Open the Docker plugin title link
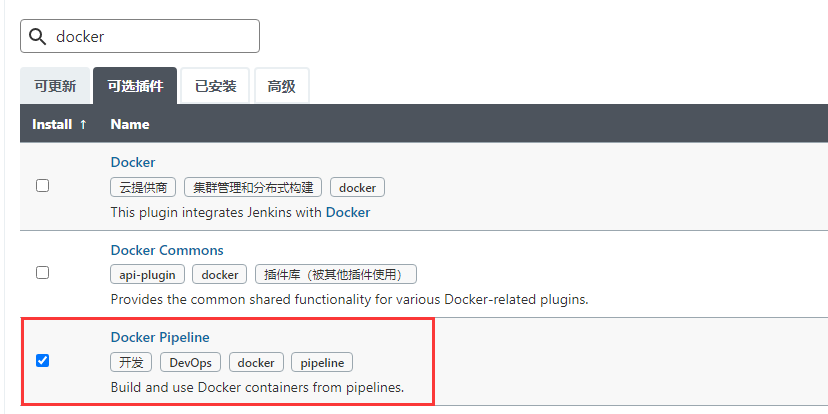The width and height of the screenshot is (828, 414). coord(133,162)
